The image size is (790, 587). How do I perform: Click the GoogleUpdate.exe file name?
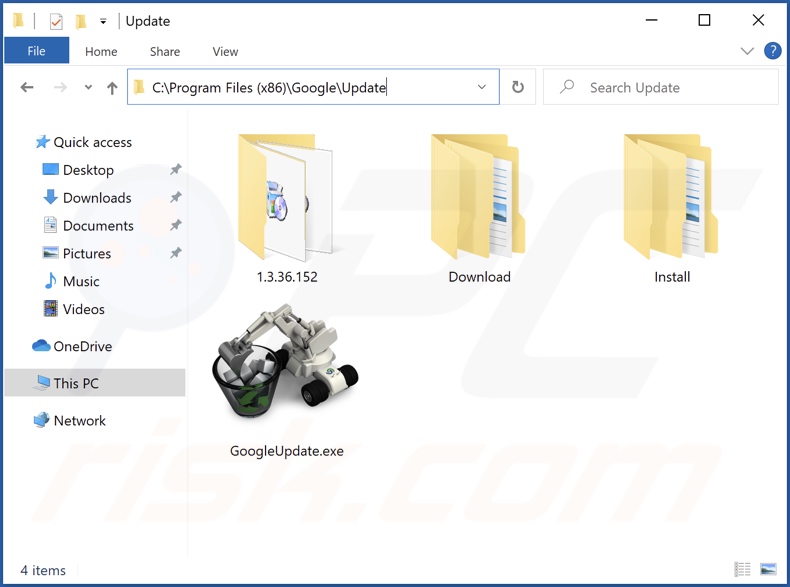click(x=287, y=451)
